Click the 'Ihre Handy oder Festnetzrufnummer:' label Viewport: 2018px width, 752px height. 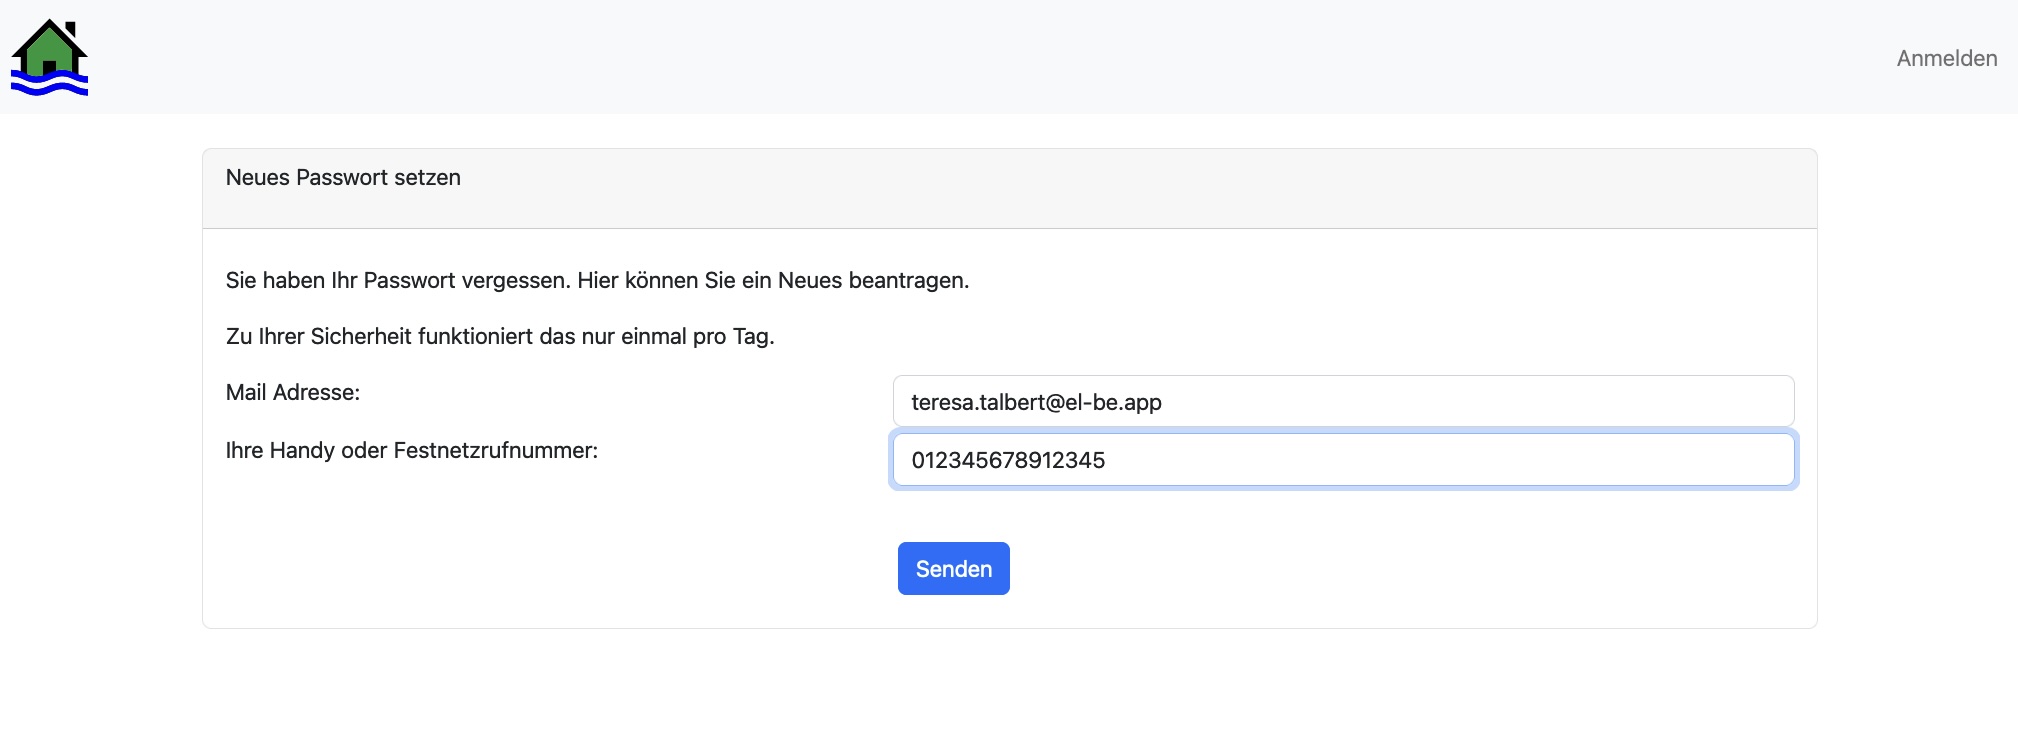click(x=411, y=450)
